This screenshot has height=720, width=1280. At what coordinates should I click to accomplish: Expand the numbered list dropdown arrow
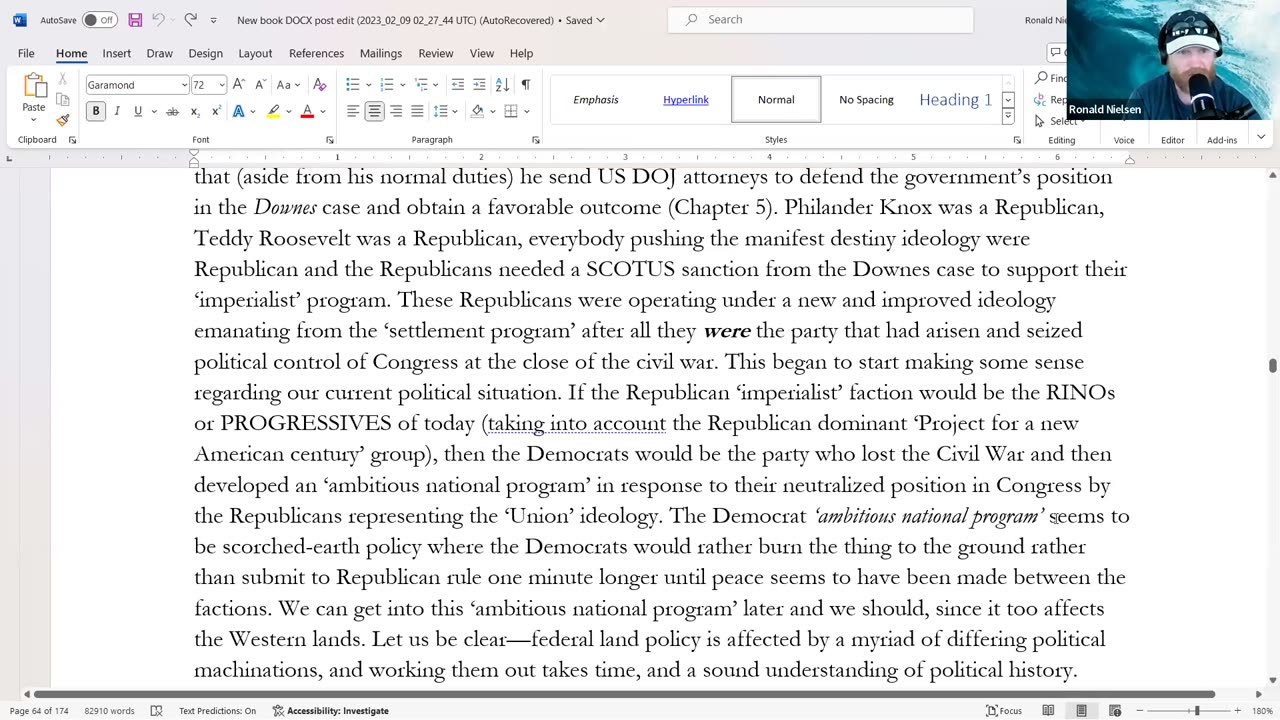[403, 85]
